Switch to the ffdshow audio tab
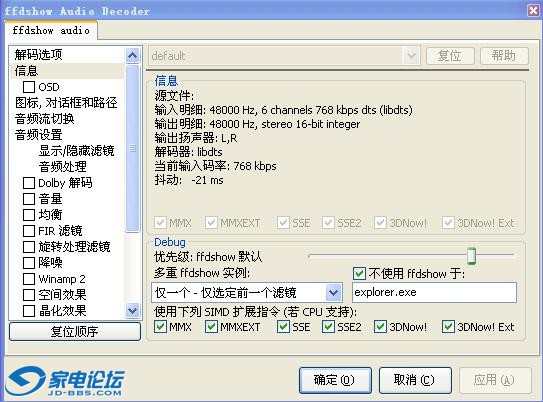This screenshot has height=402, width=543. click(x=51, y=30)
